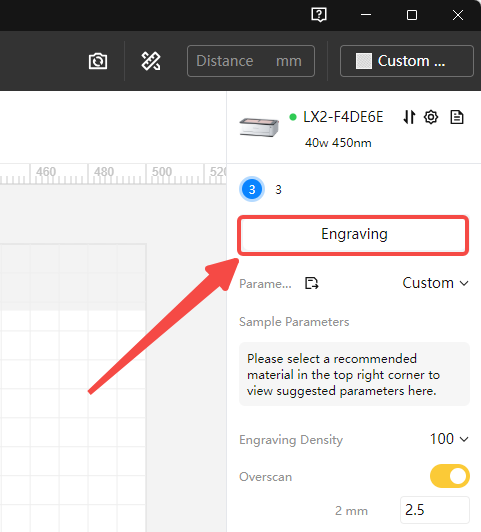Click the camera refresh capture icon
Image resolution: width=481 pixels, height=532 pixels.
(x=98, y=61)
